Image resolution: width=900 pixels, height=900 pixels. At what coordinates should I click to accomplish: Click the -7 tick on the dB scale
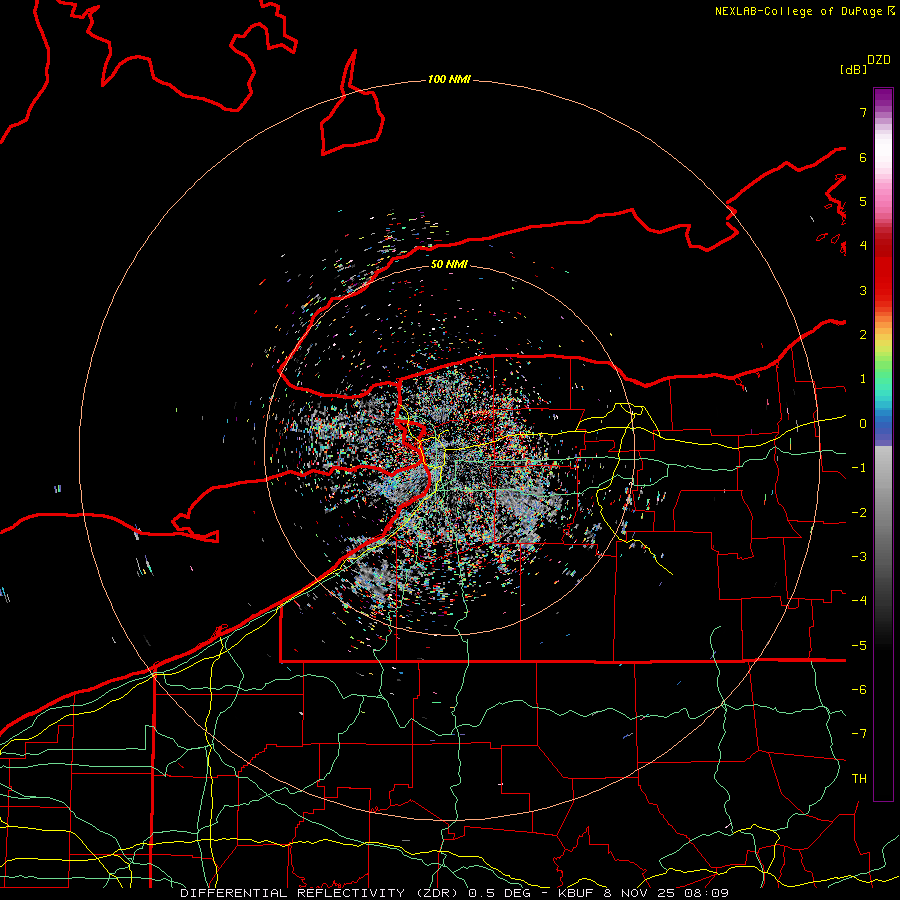point(859,734)
